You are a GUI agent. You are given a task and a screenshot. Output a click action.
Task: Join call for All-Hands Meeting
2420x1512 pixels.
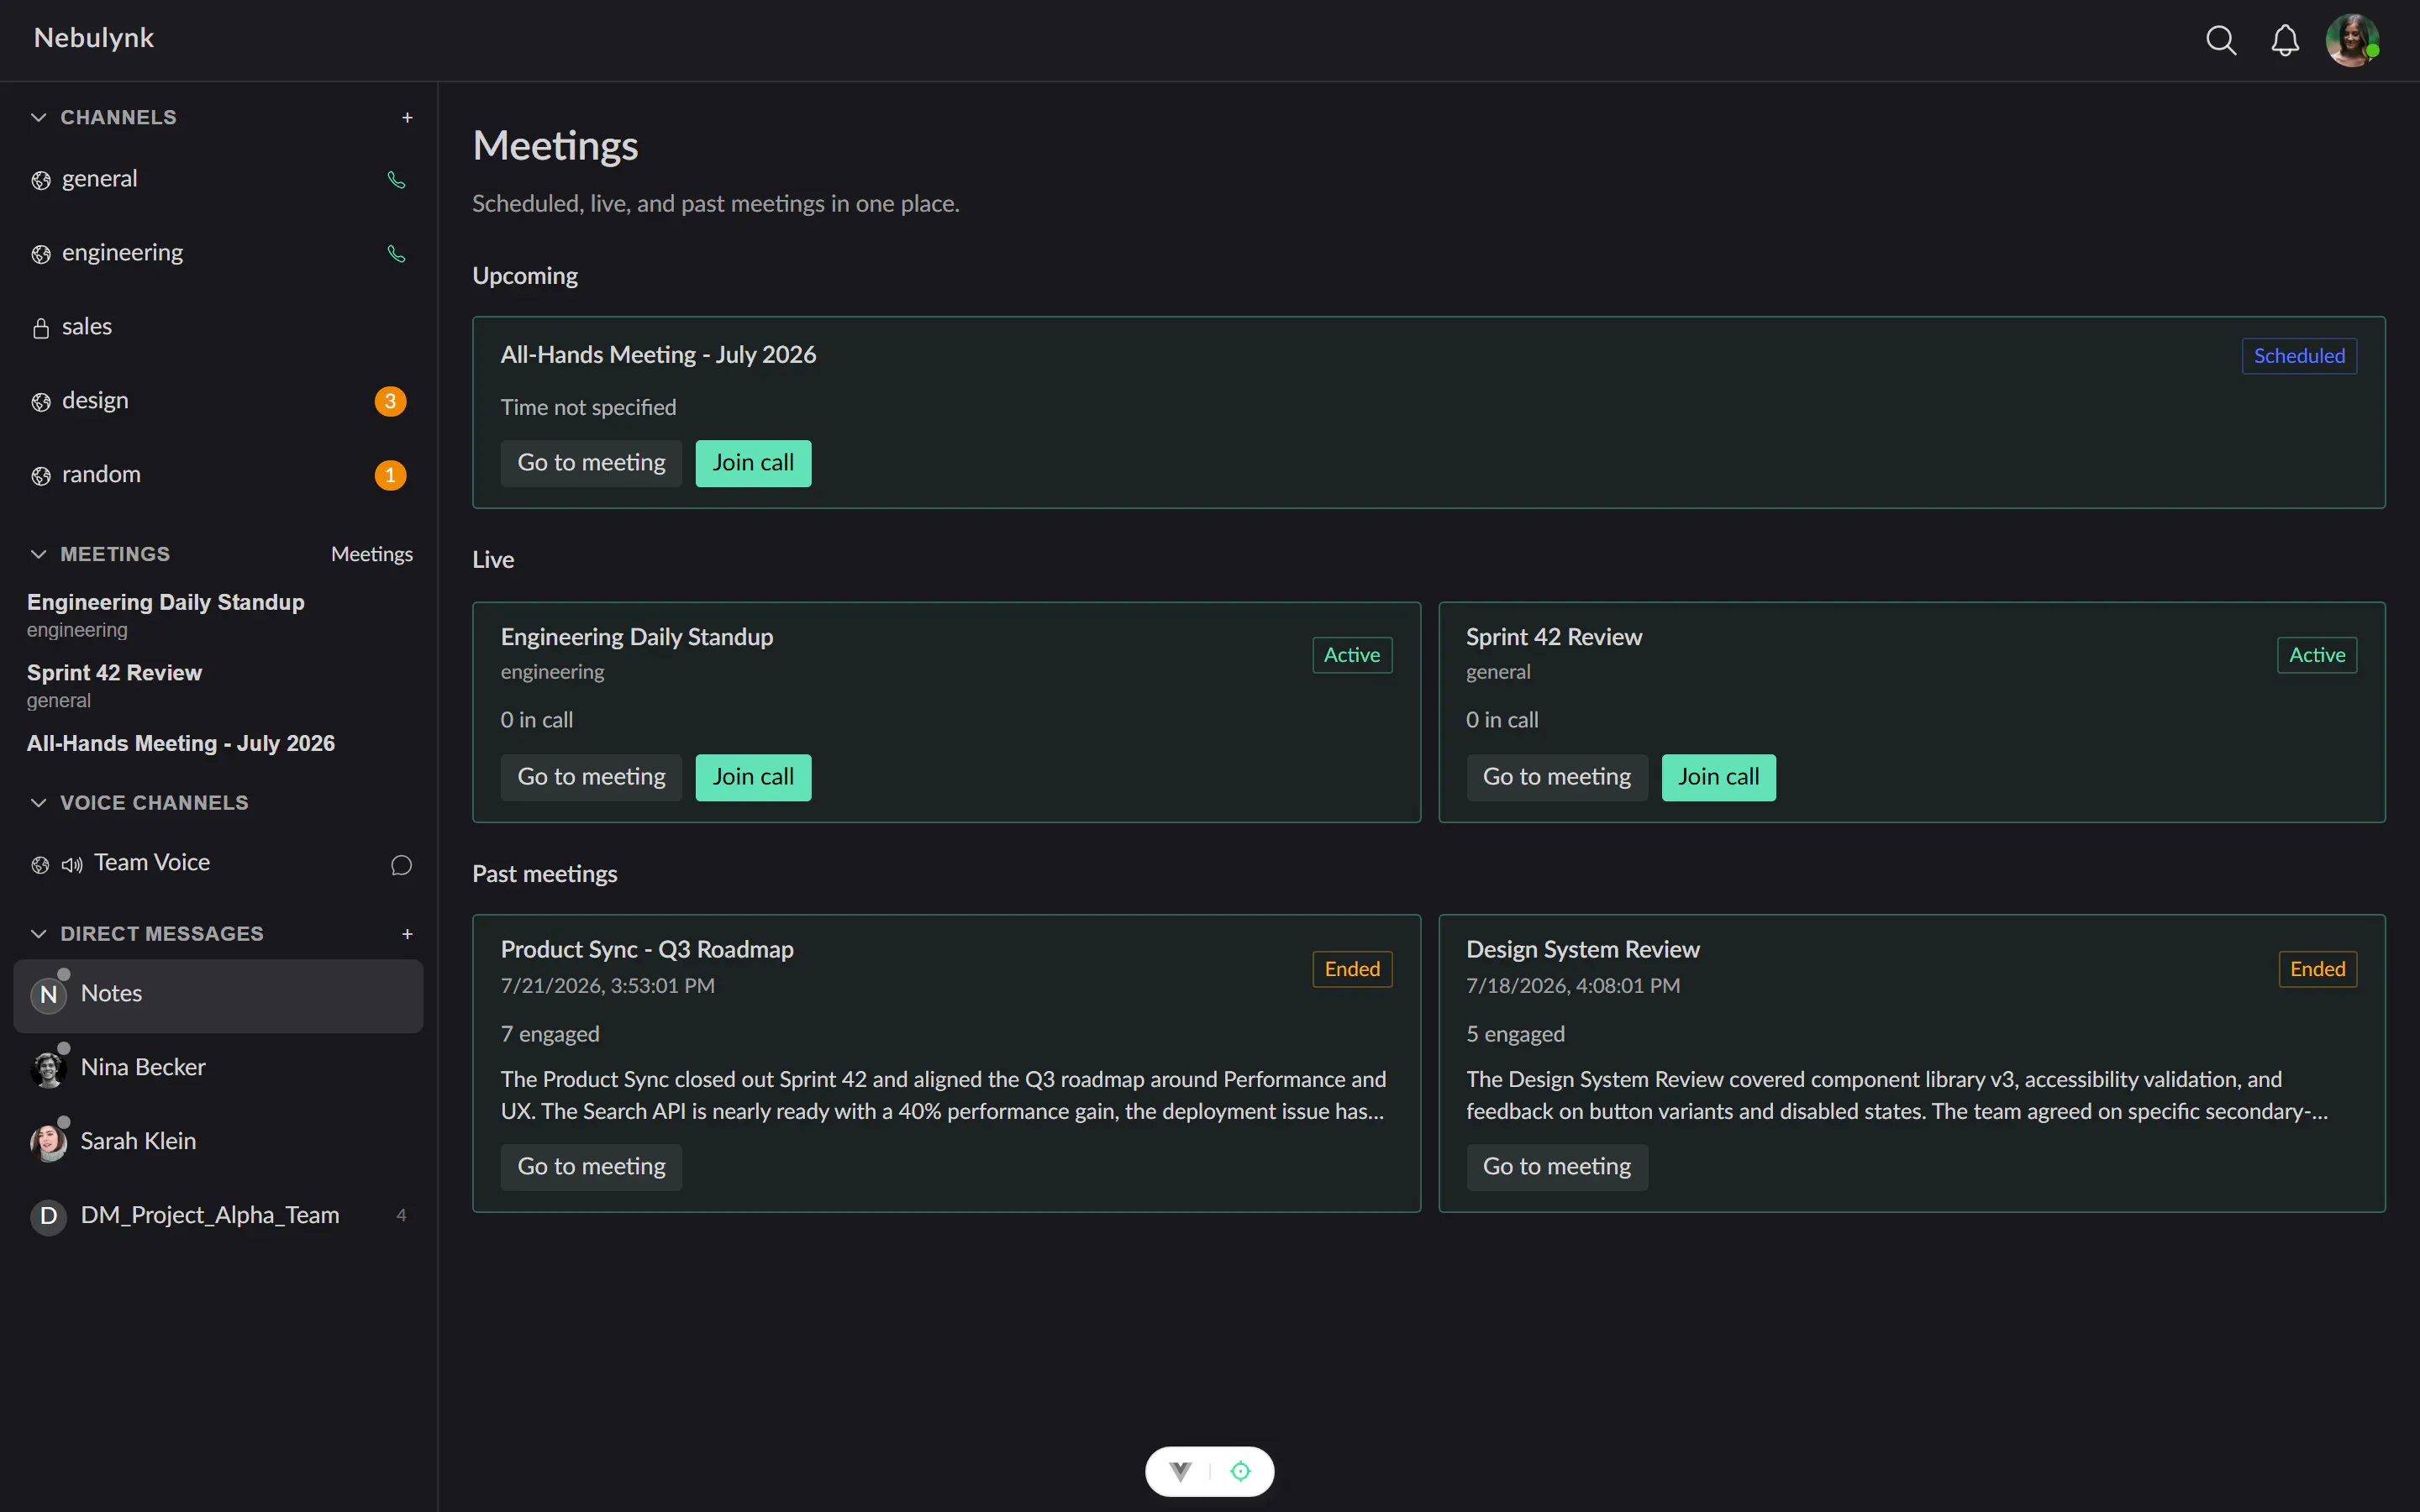click(753, 463)
